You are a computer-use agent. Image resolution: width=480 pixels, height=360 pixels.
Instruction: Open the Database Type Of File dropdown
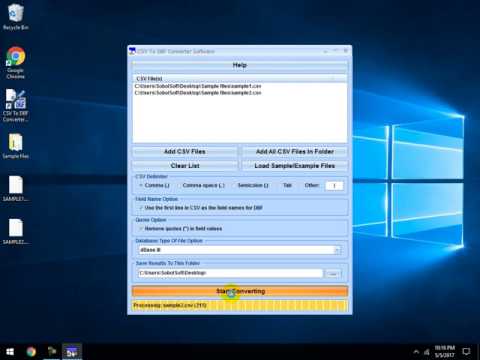pos(239,250)
